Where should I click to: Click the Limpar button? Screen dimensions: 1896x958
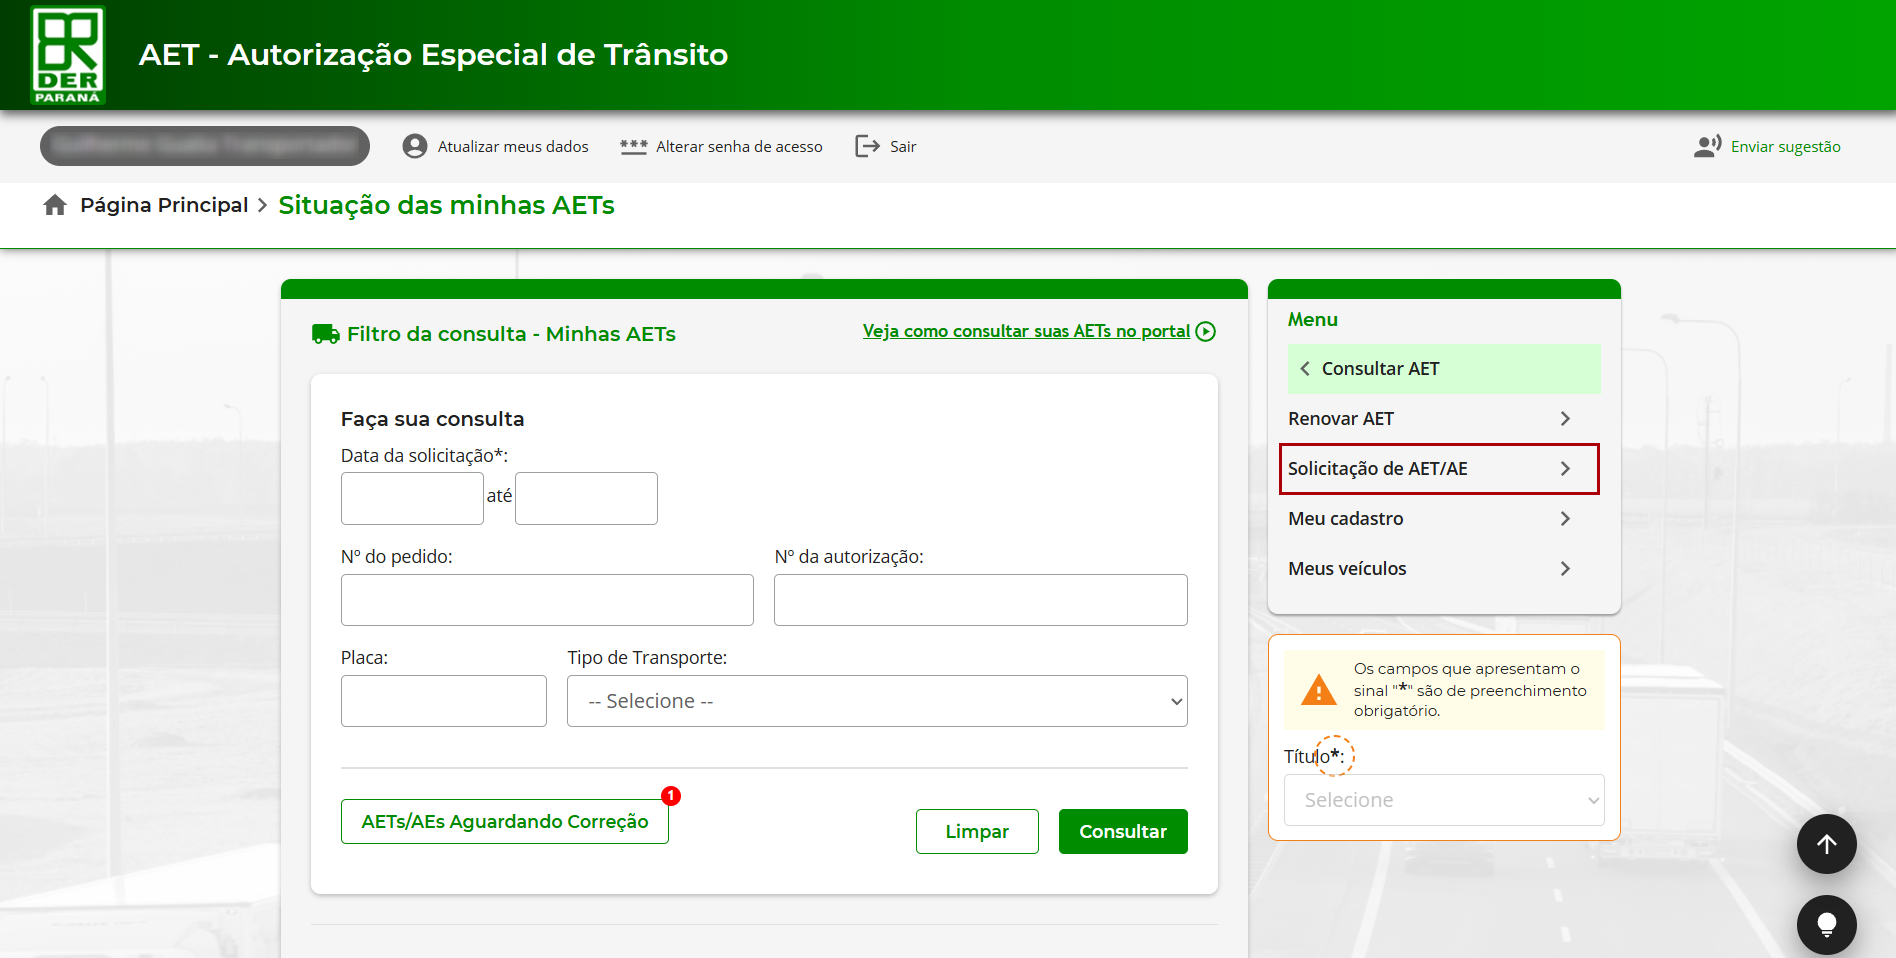(977, 831)
